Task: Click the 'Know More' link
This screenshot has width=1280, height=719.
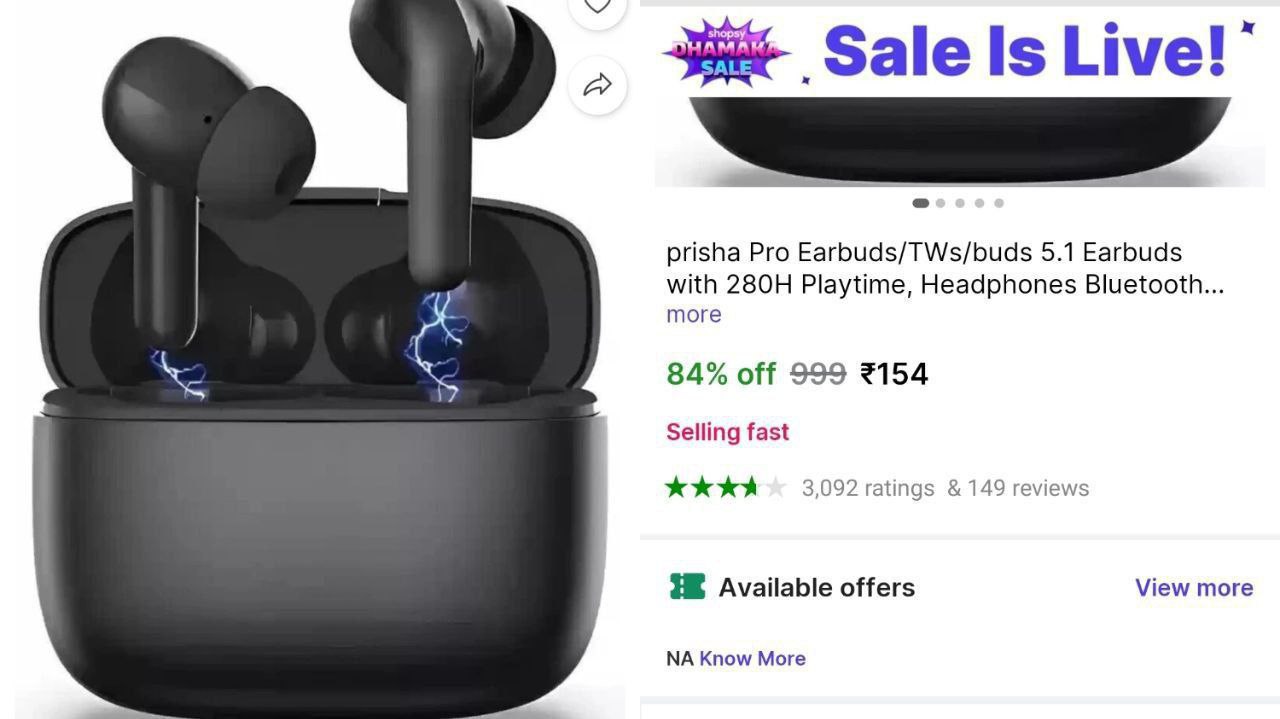Action: [752, 658]
